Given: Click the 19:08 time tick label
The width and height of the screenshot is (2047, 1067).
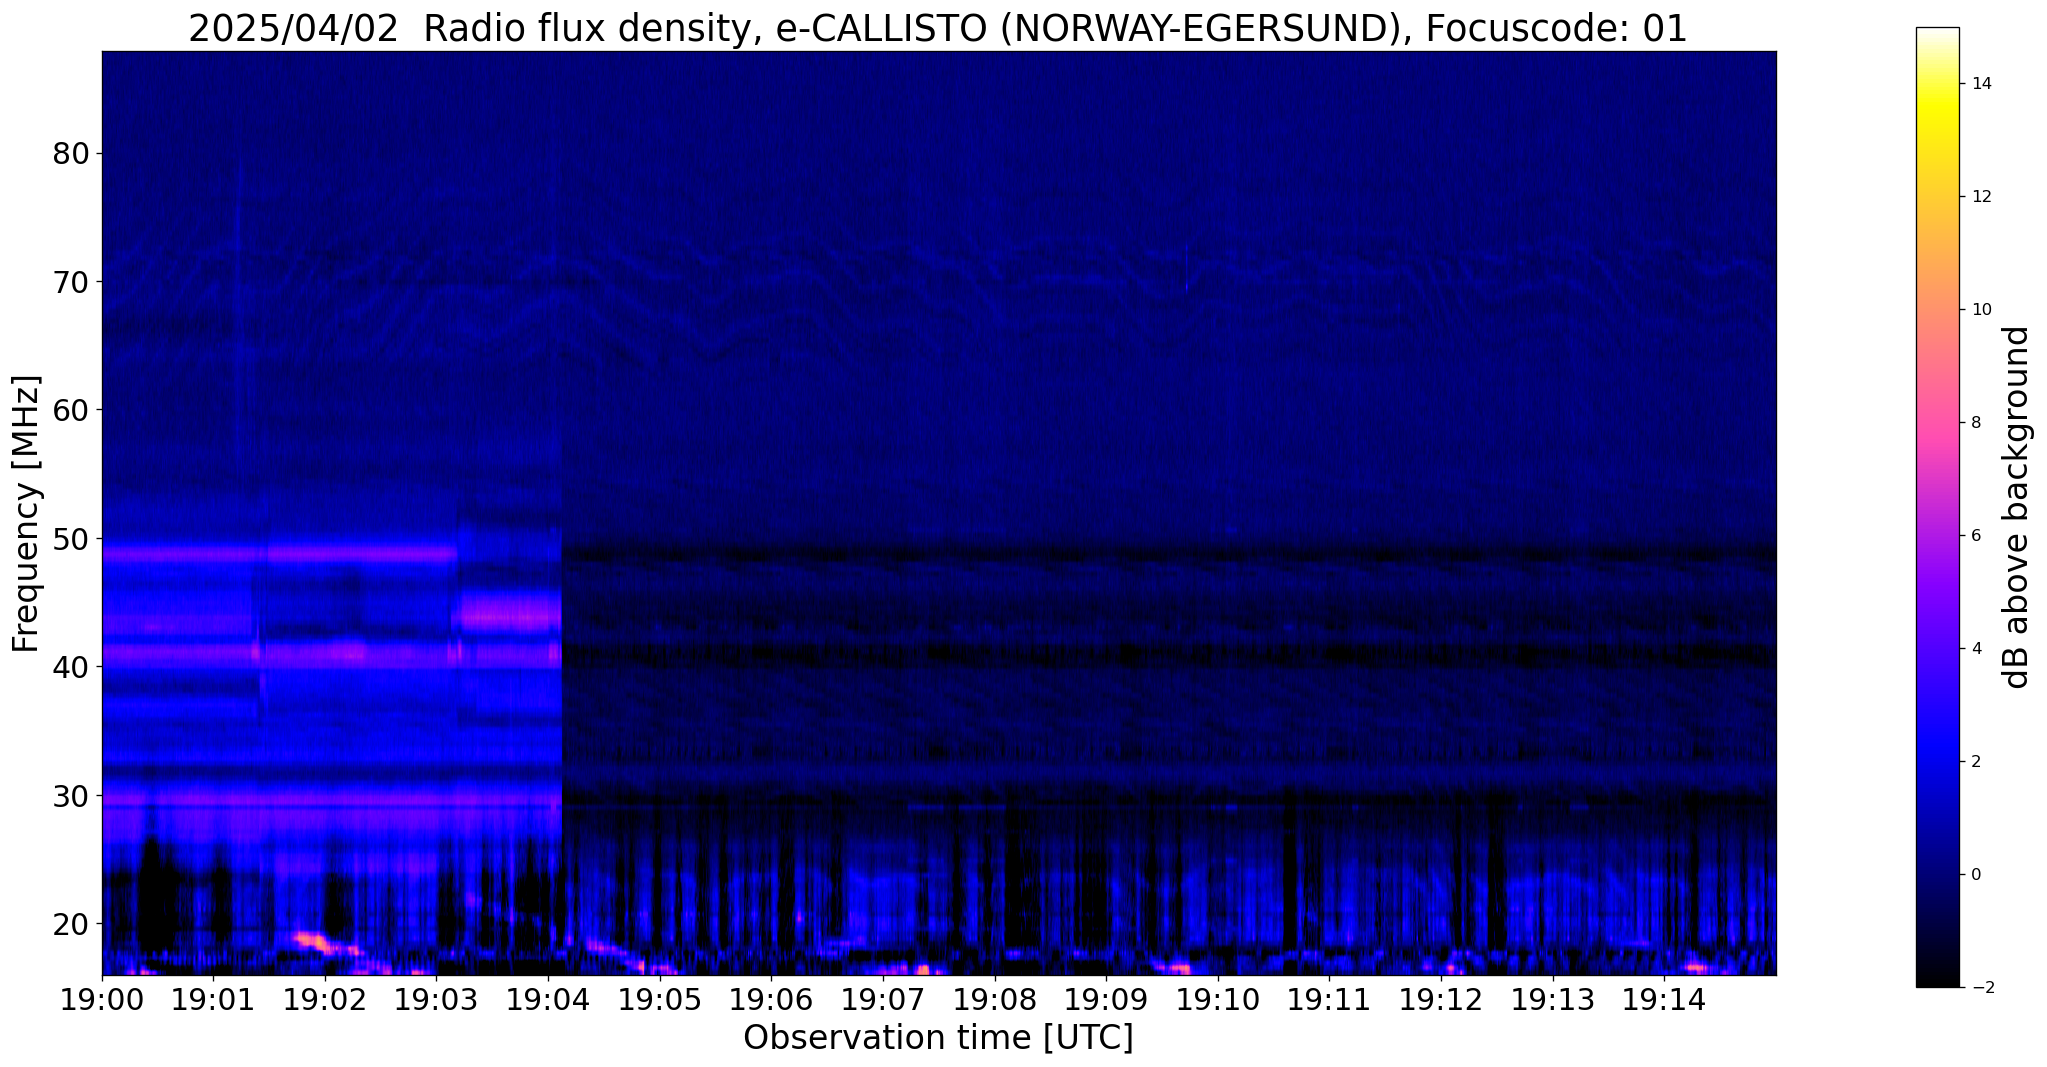Looking at the screenshot, I should coord(995,999).
